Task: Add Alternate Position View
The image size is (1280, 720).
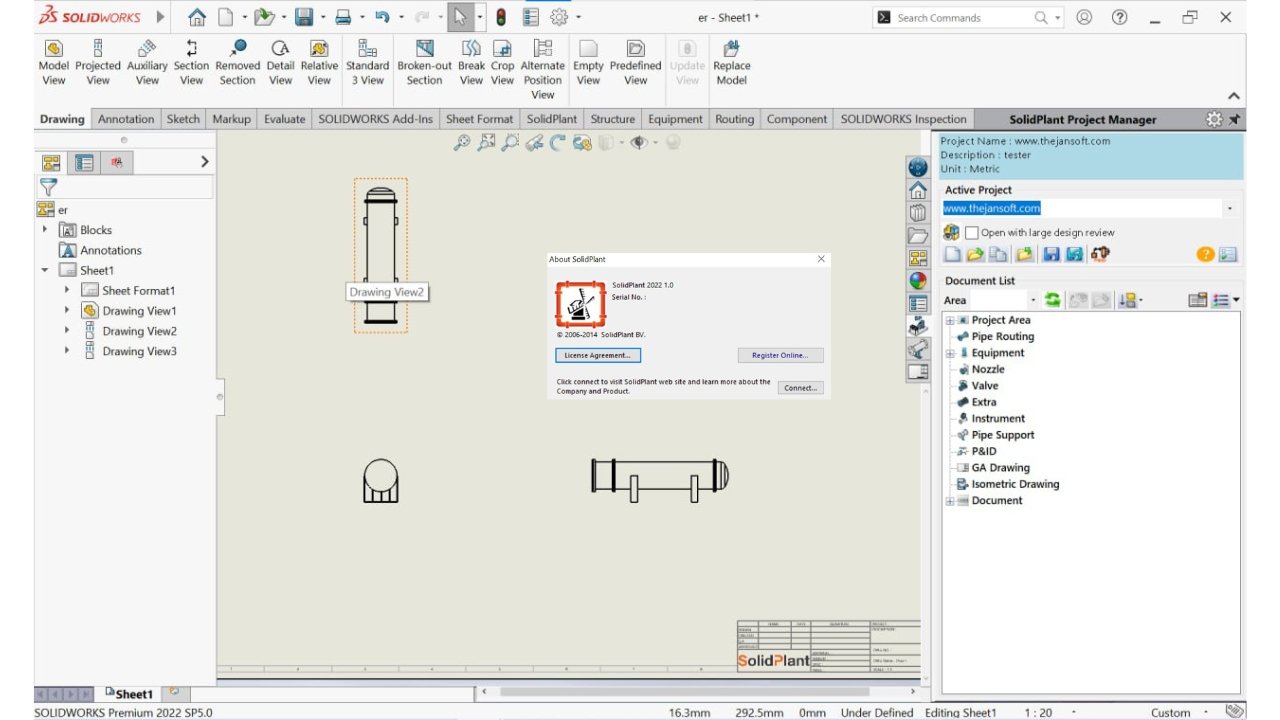Action: 543,69
